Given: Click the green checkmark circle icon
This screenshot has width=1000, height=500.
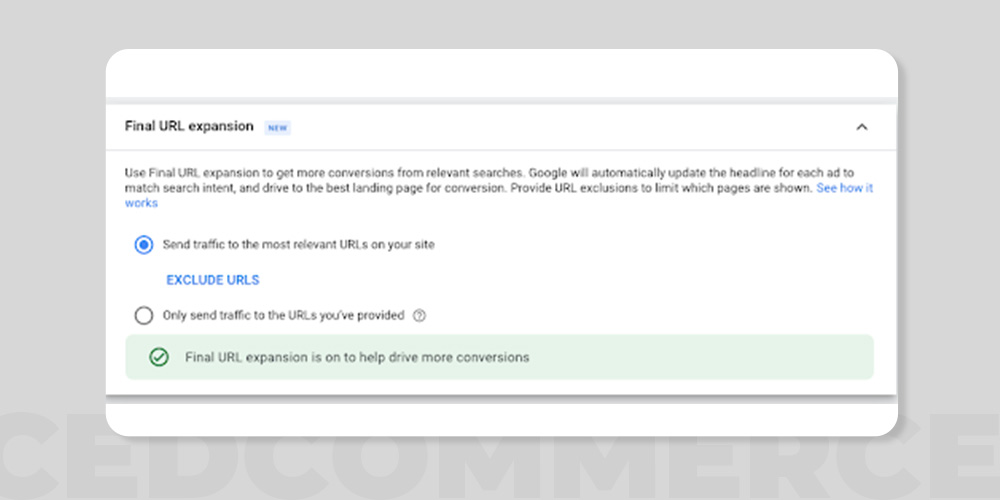Looking at the screenshot, I should pyautogui.click(x=159, y=357).
